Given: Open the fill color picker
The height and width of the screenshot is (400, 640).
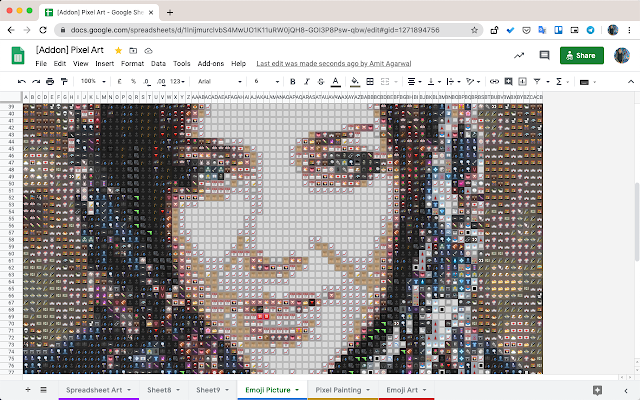Looking at the screenshot, I should (355, 82).
